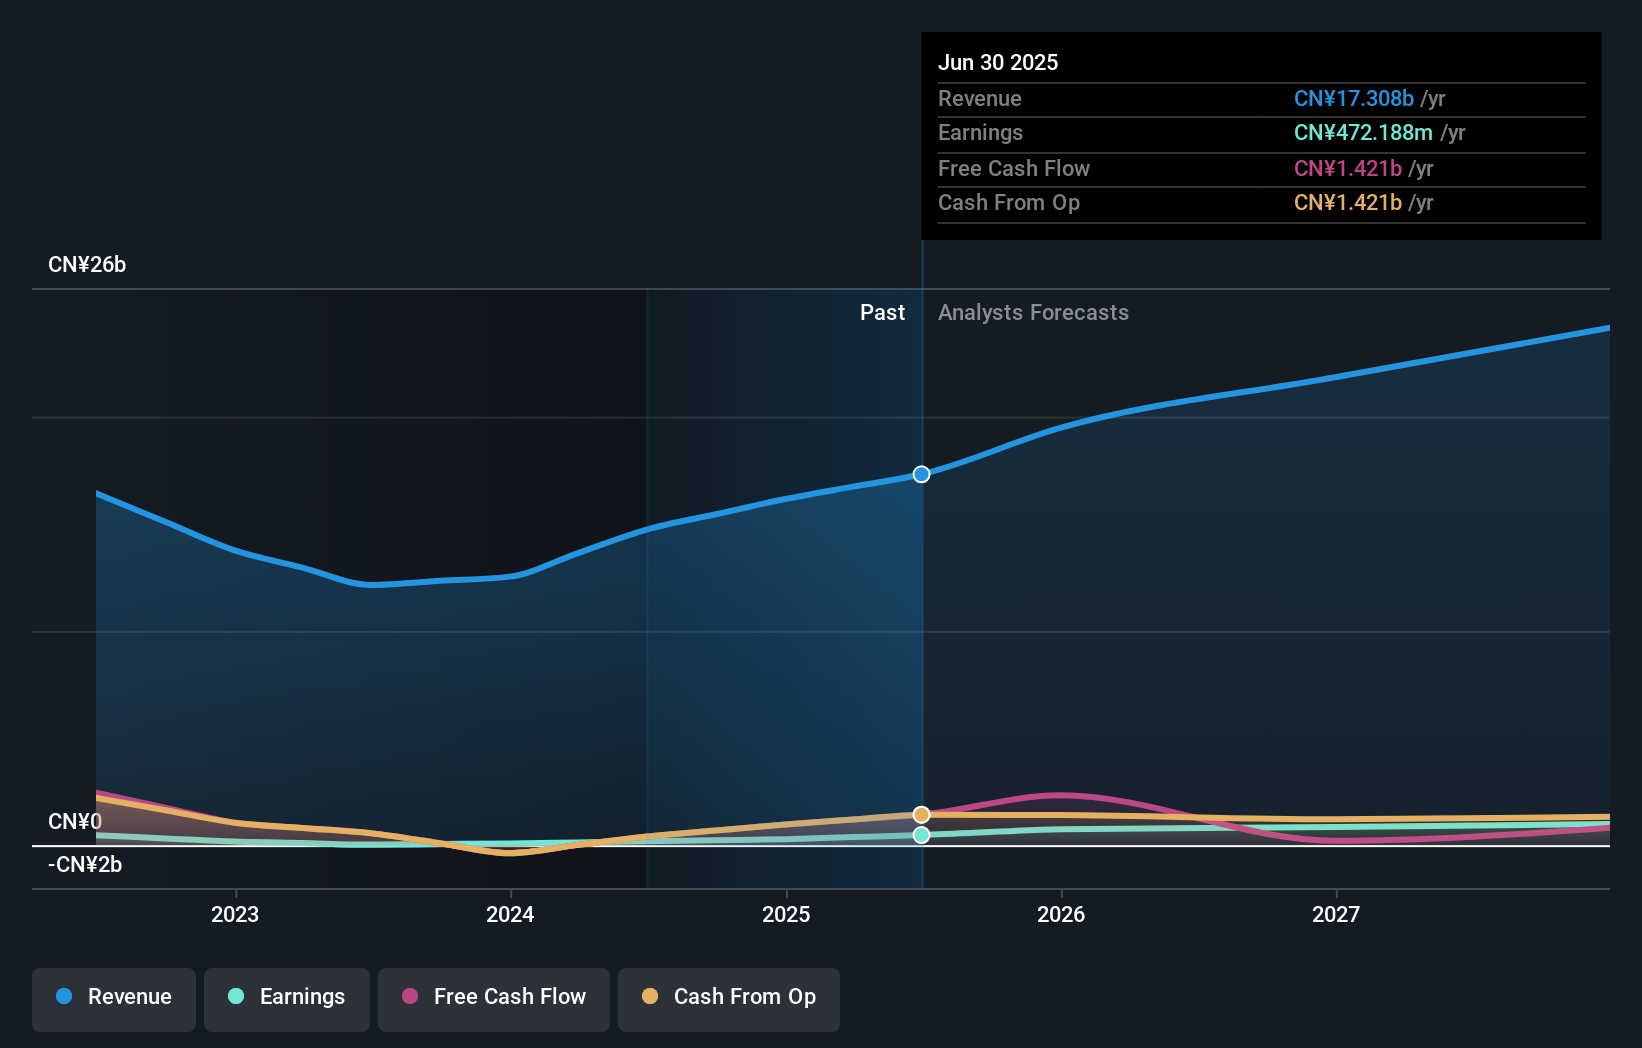This screenshot has height=1048, width=1642.
Task: Click the blue Revenue legend dot
Action: (64, 997)
